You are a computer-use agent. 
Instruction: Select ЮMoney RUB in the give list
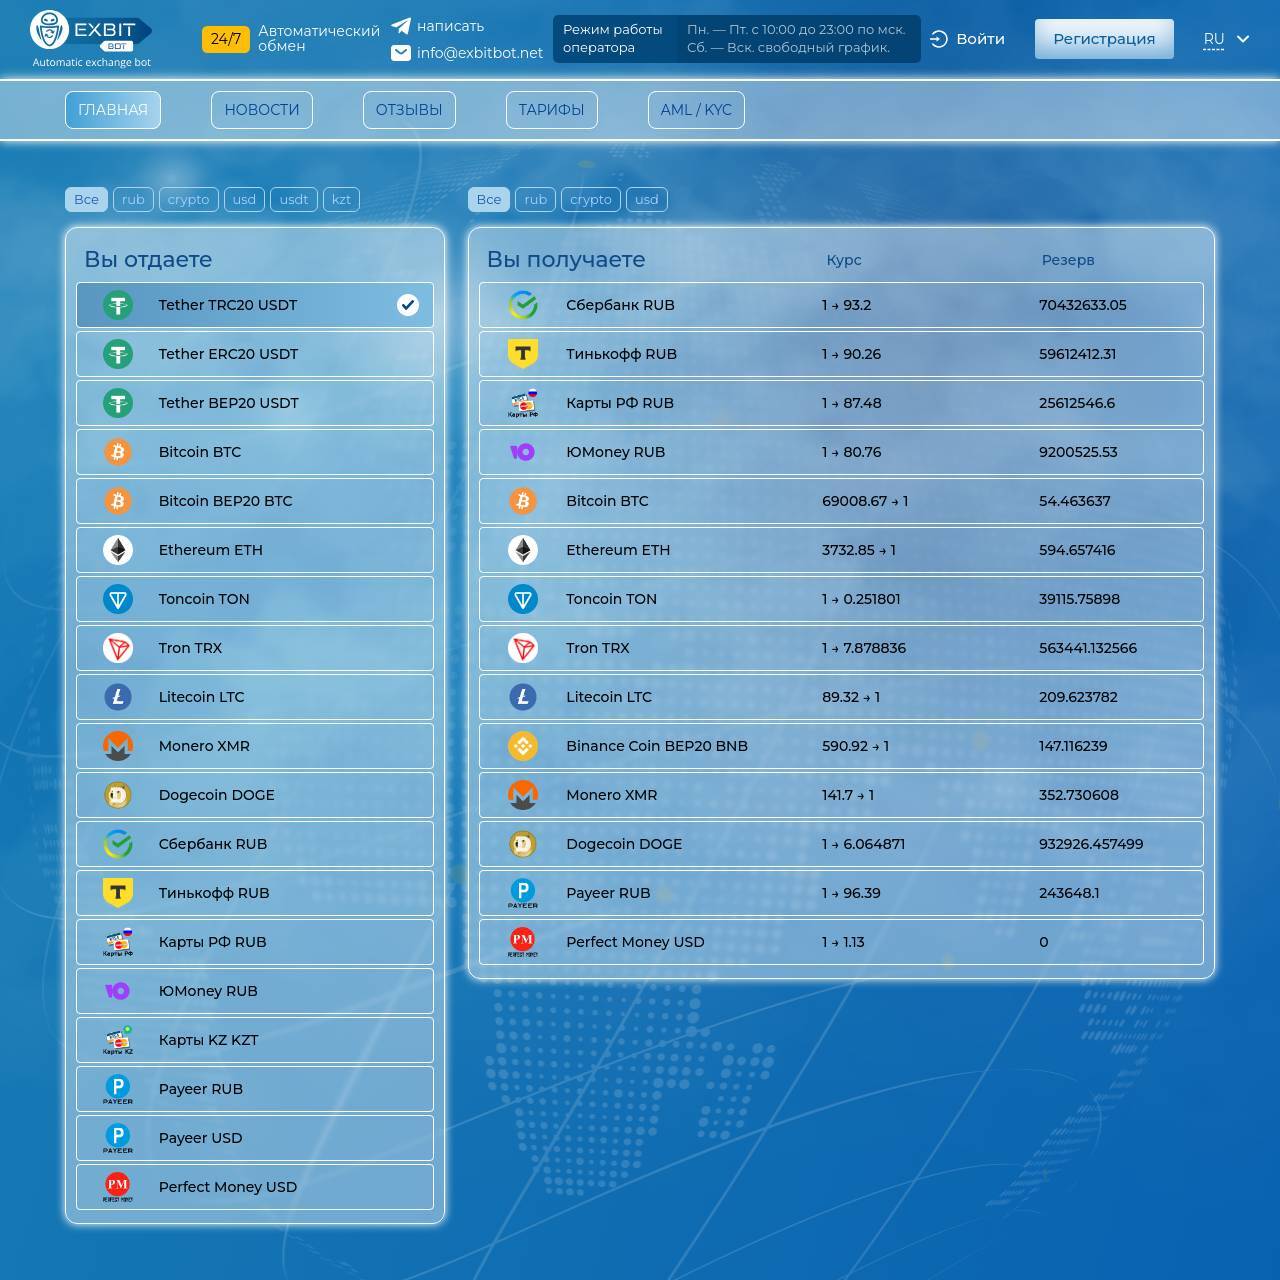[x=255, y=991]
